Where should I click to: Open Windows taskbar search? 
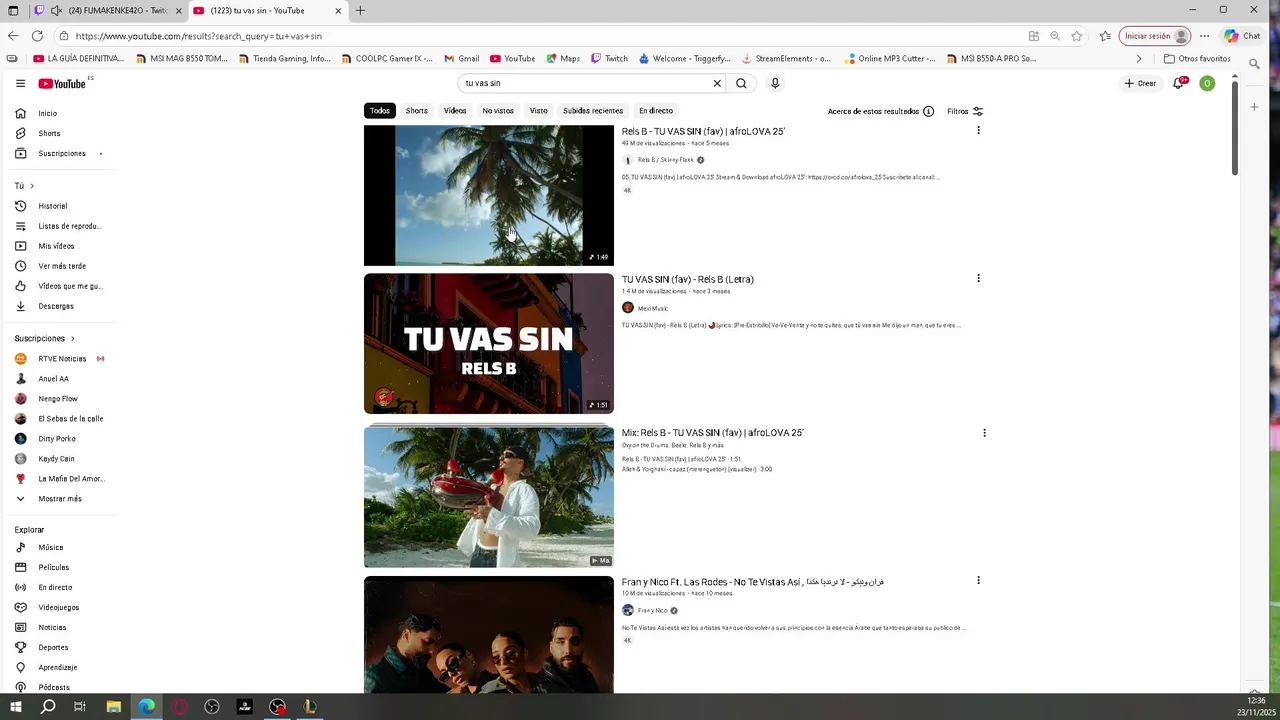tap(48, 707)
